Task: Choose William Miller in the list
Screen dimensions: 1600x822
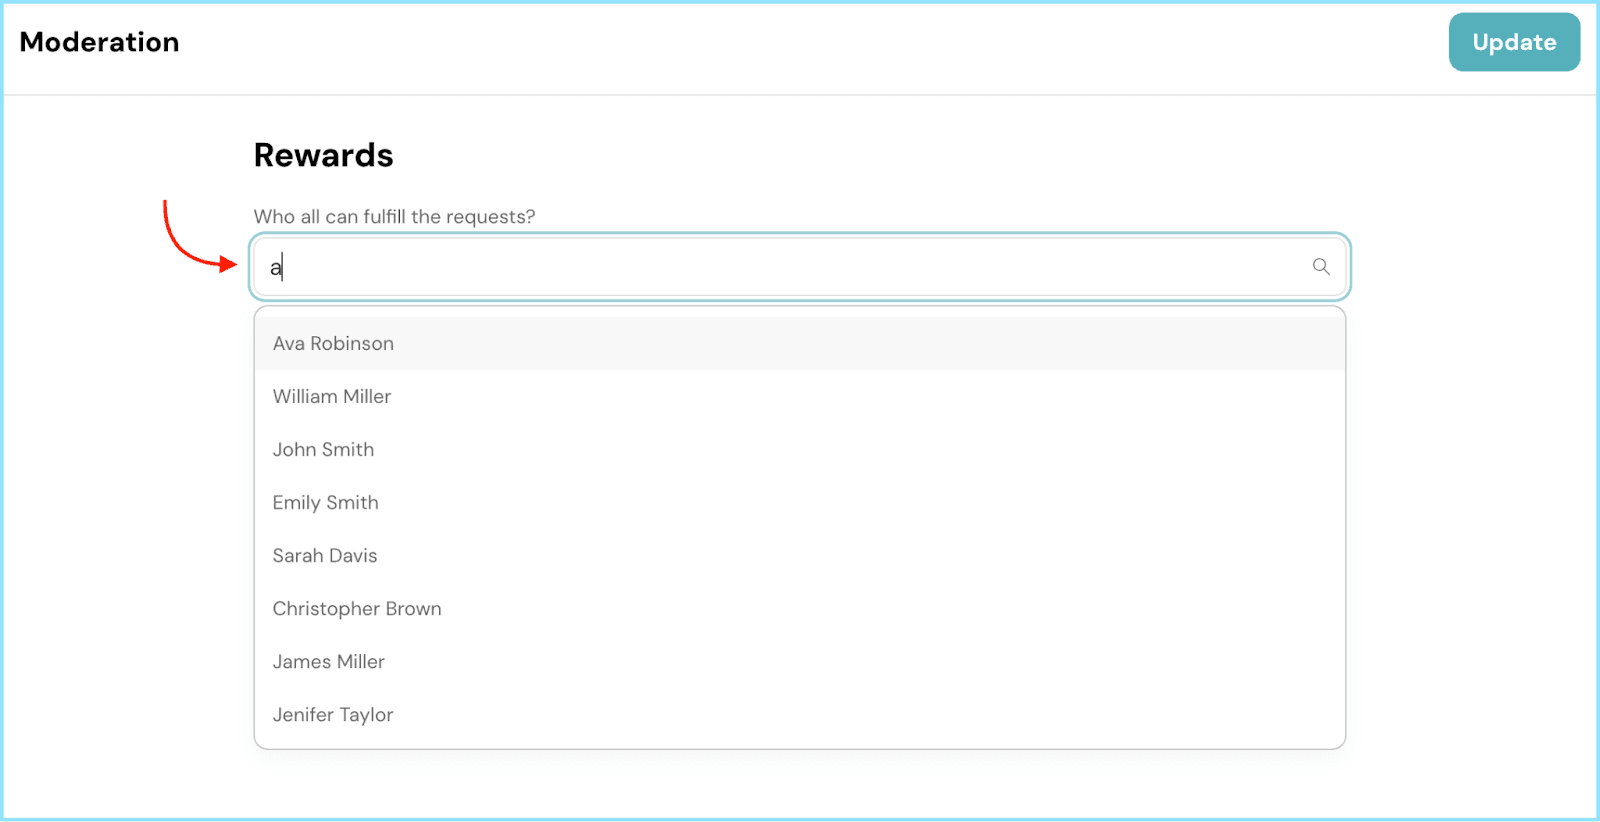Action: [x=331, y=396]
